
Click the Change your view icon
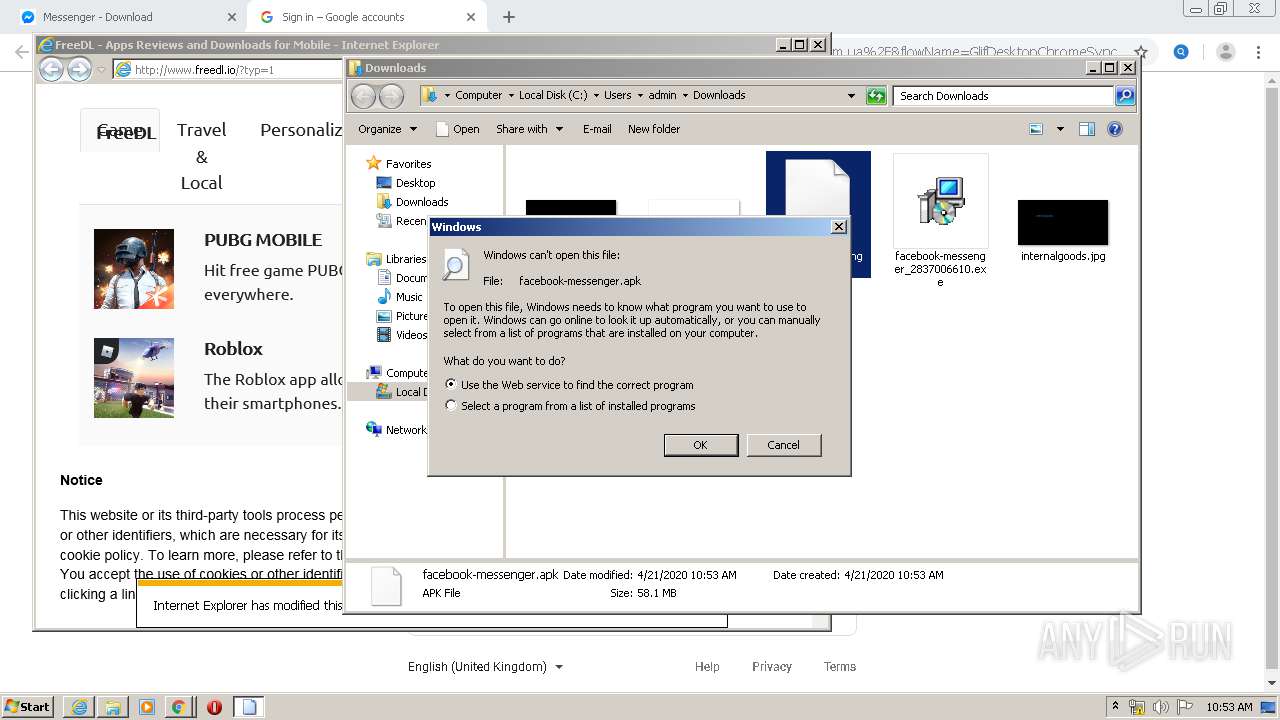click(1036, 129)
